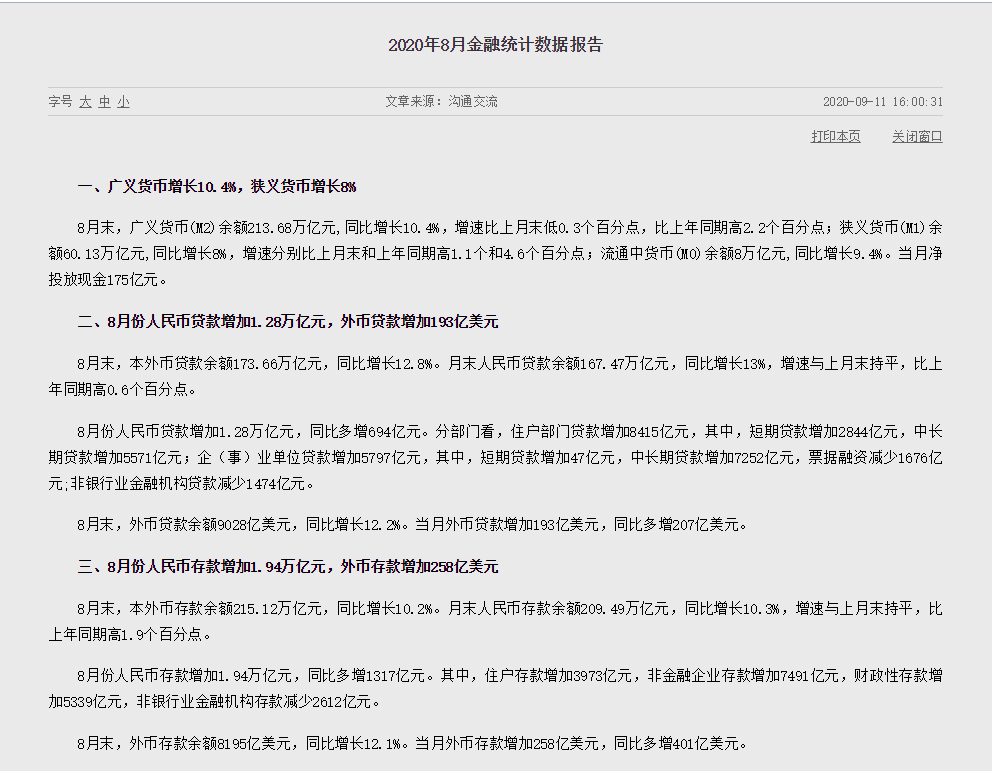Screen dimensions: 992x771
Task: Click the line 年同期高0.6个百分点
Action: pyautogui.click(x=122, y=390)
